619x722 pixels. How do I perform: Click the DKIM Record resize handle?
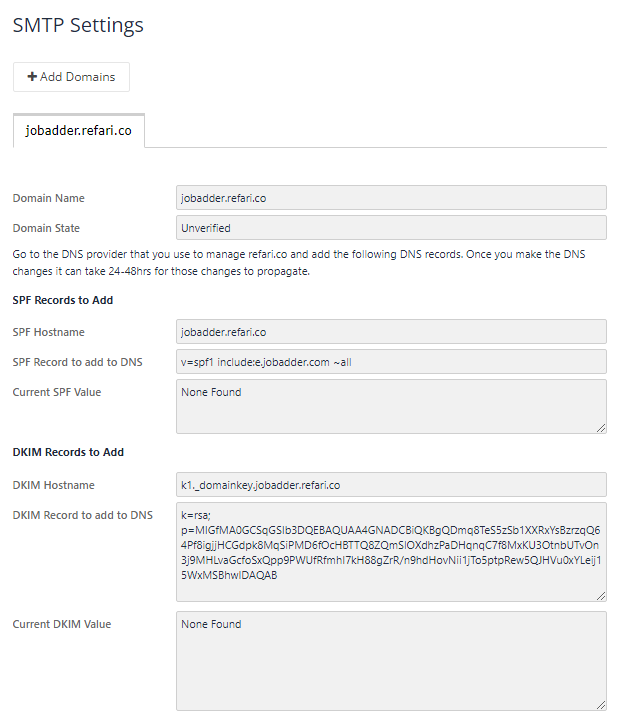(601, 596)
